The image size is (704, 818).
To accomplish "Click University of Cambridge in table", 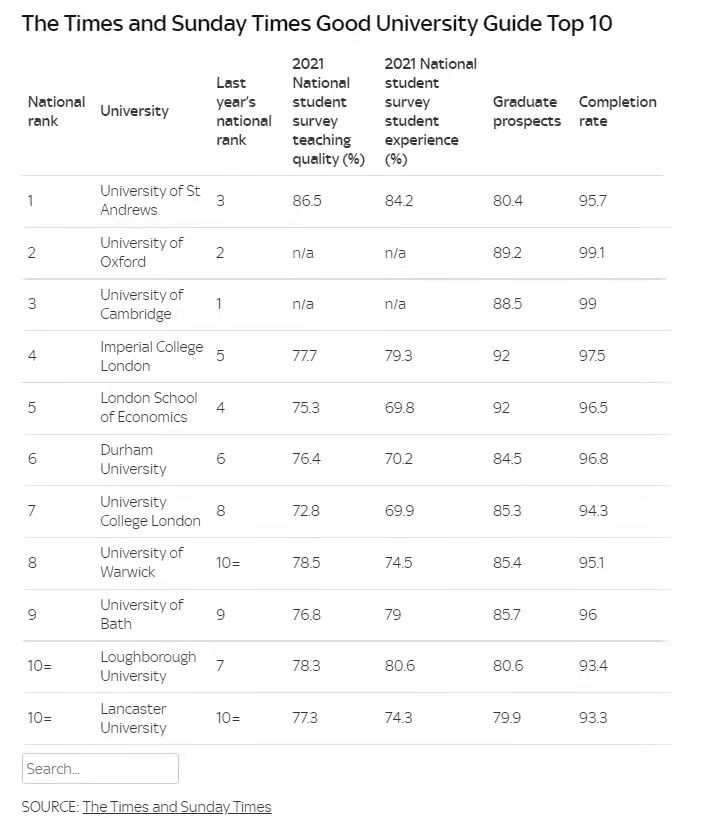I will click(x=141, y=304).
